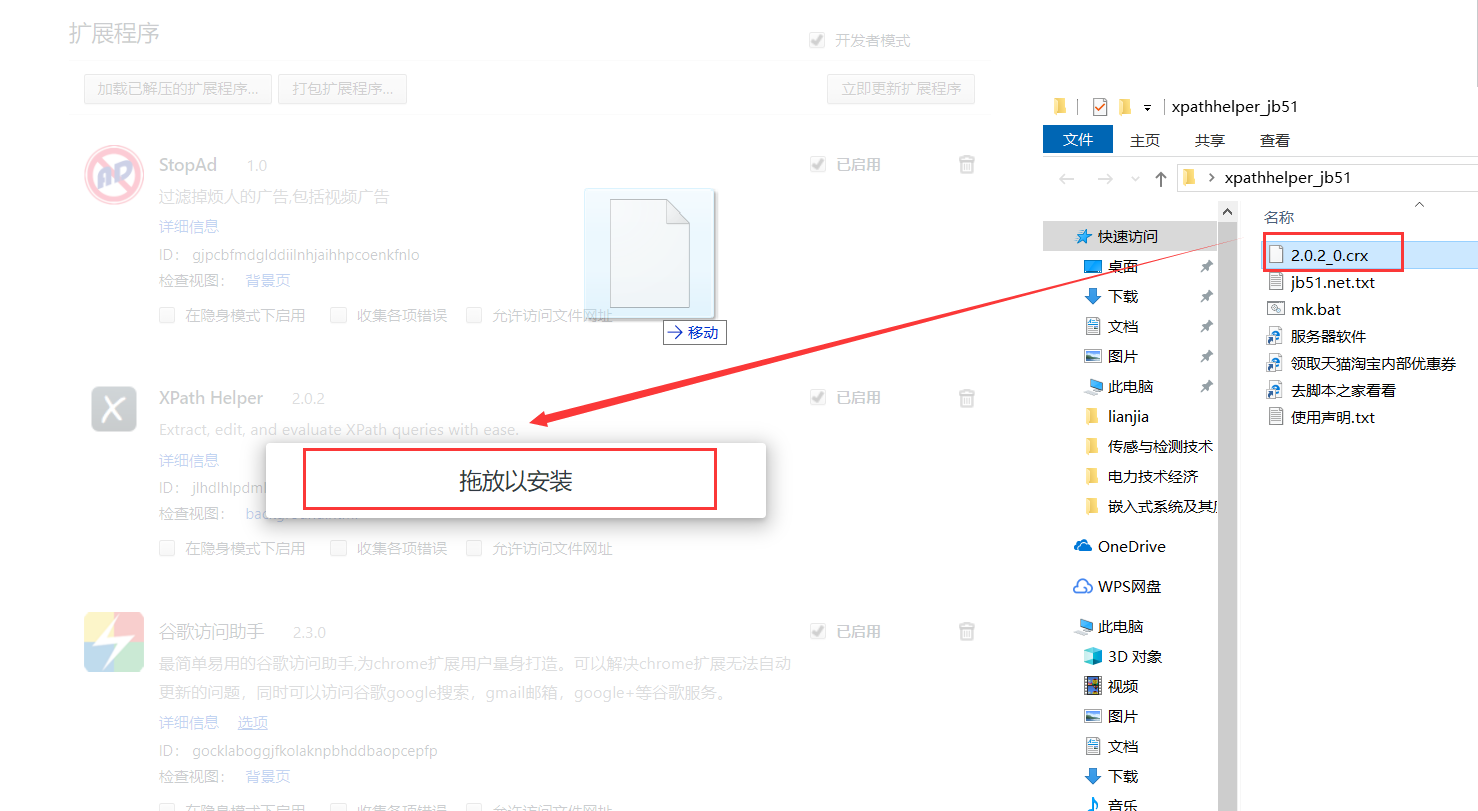Open lianjia folder in navigation pane
The width and height of the screenshot is (1478, 811).
[x=1128, y=416]
